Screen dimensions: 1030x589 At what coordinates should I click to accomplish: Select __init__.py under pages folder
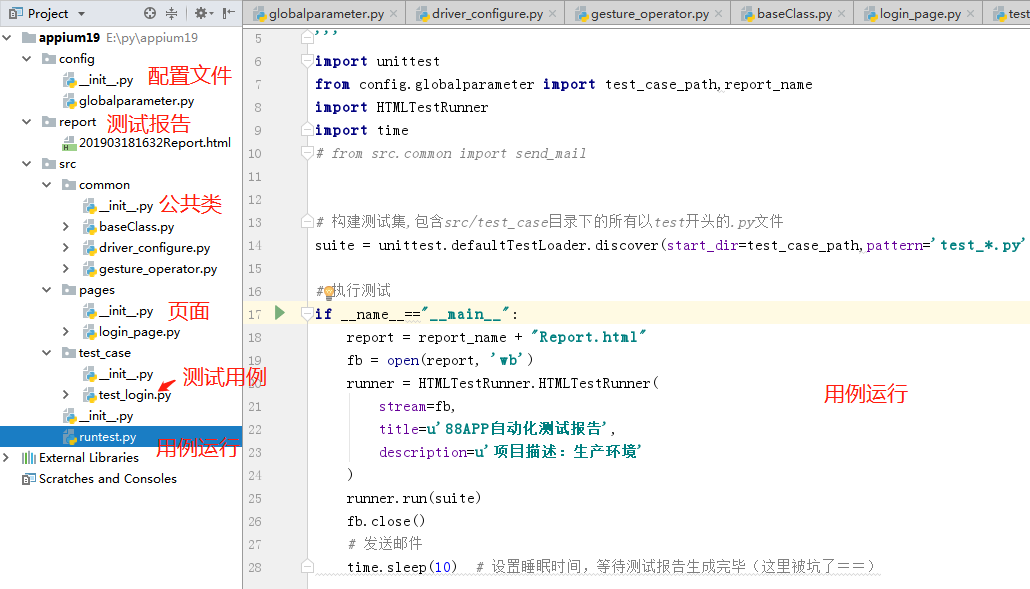click(126, 311)
